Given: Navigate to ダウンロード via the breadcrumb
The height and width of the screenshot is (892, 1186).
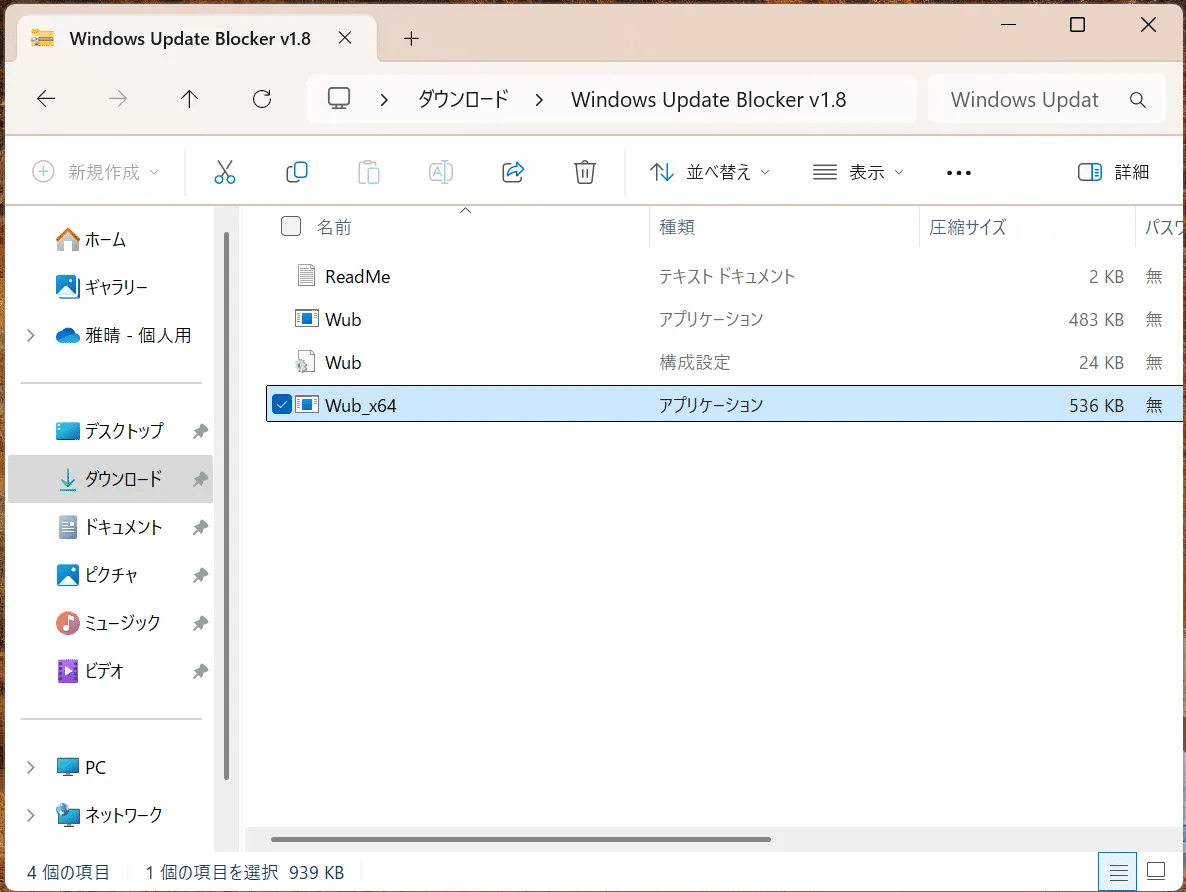Looking at the screenshot, I should (461, 98).
